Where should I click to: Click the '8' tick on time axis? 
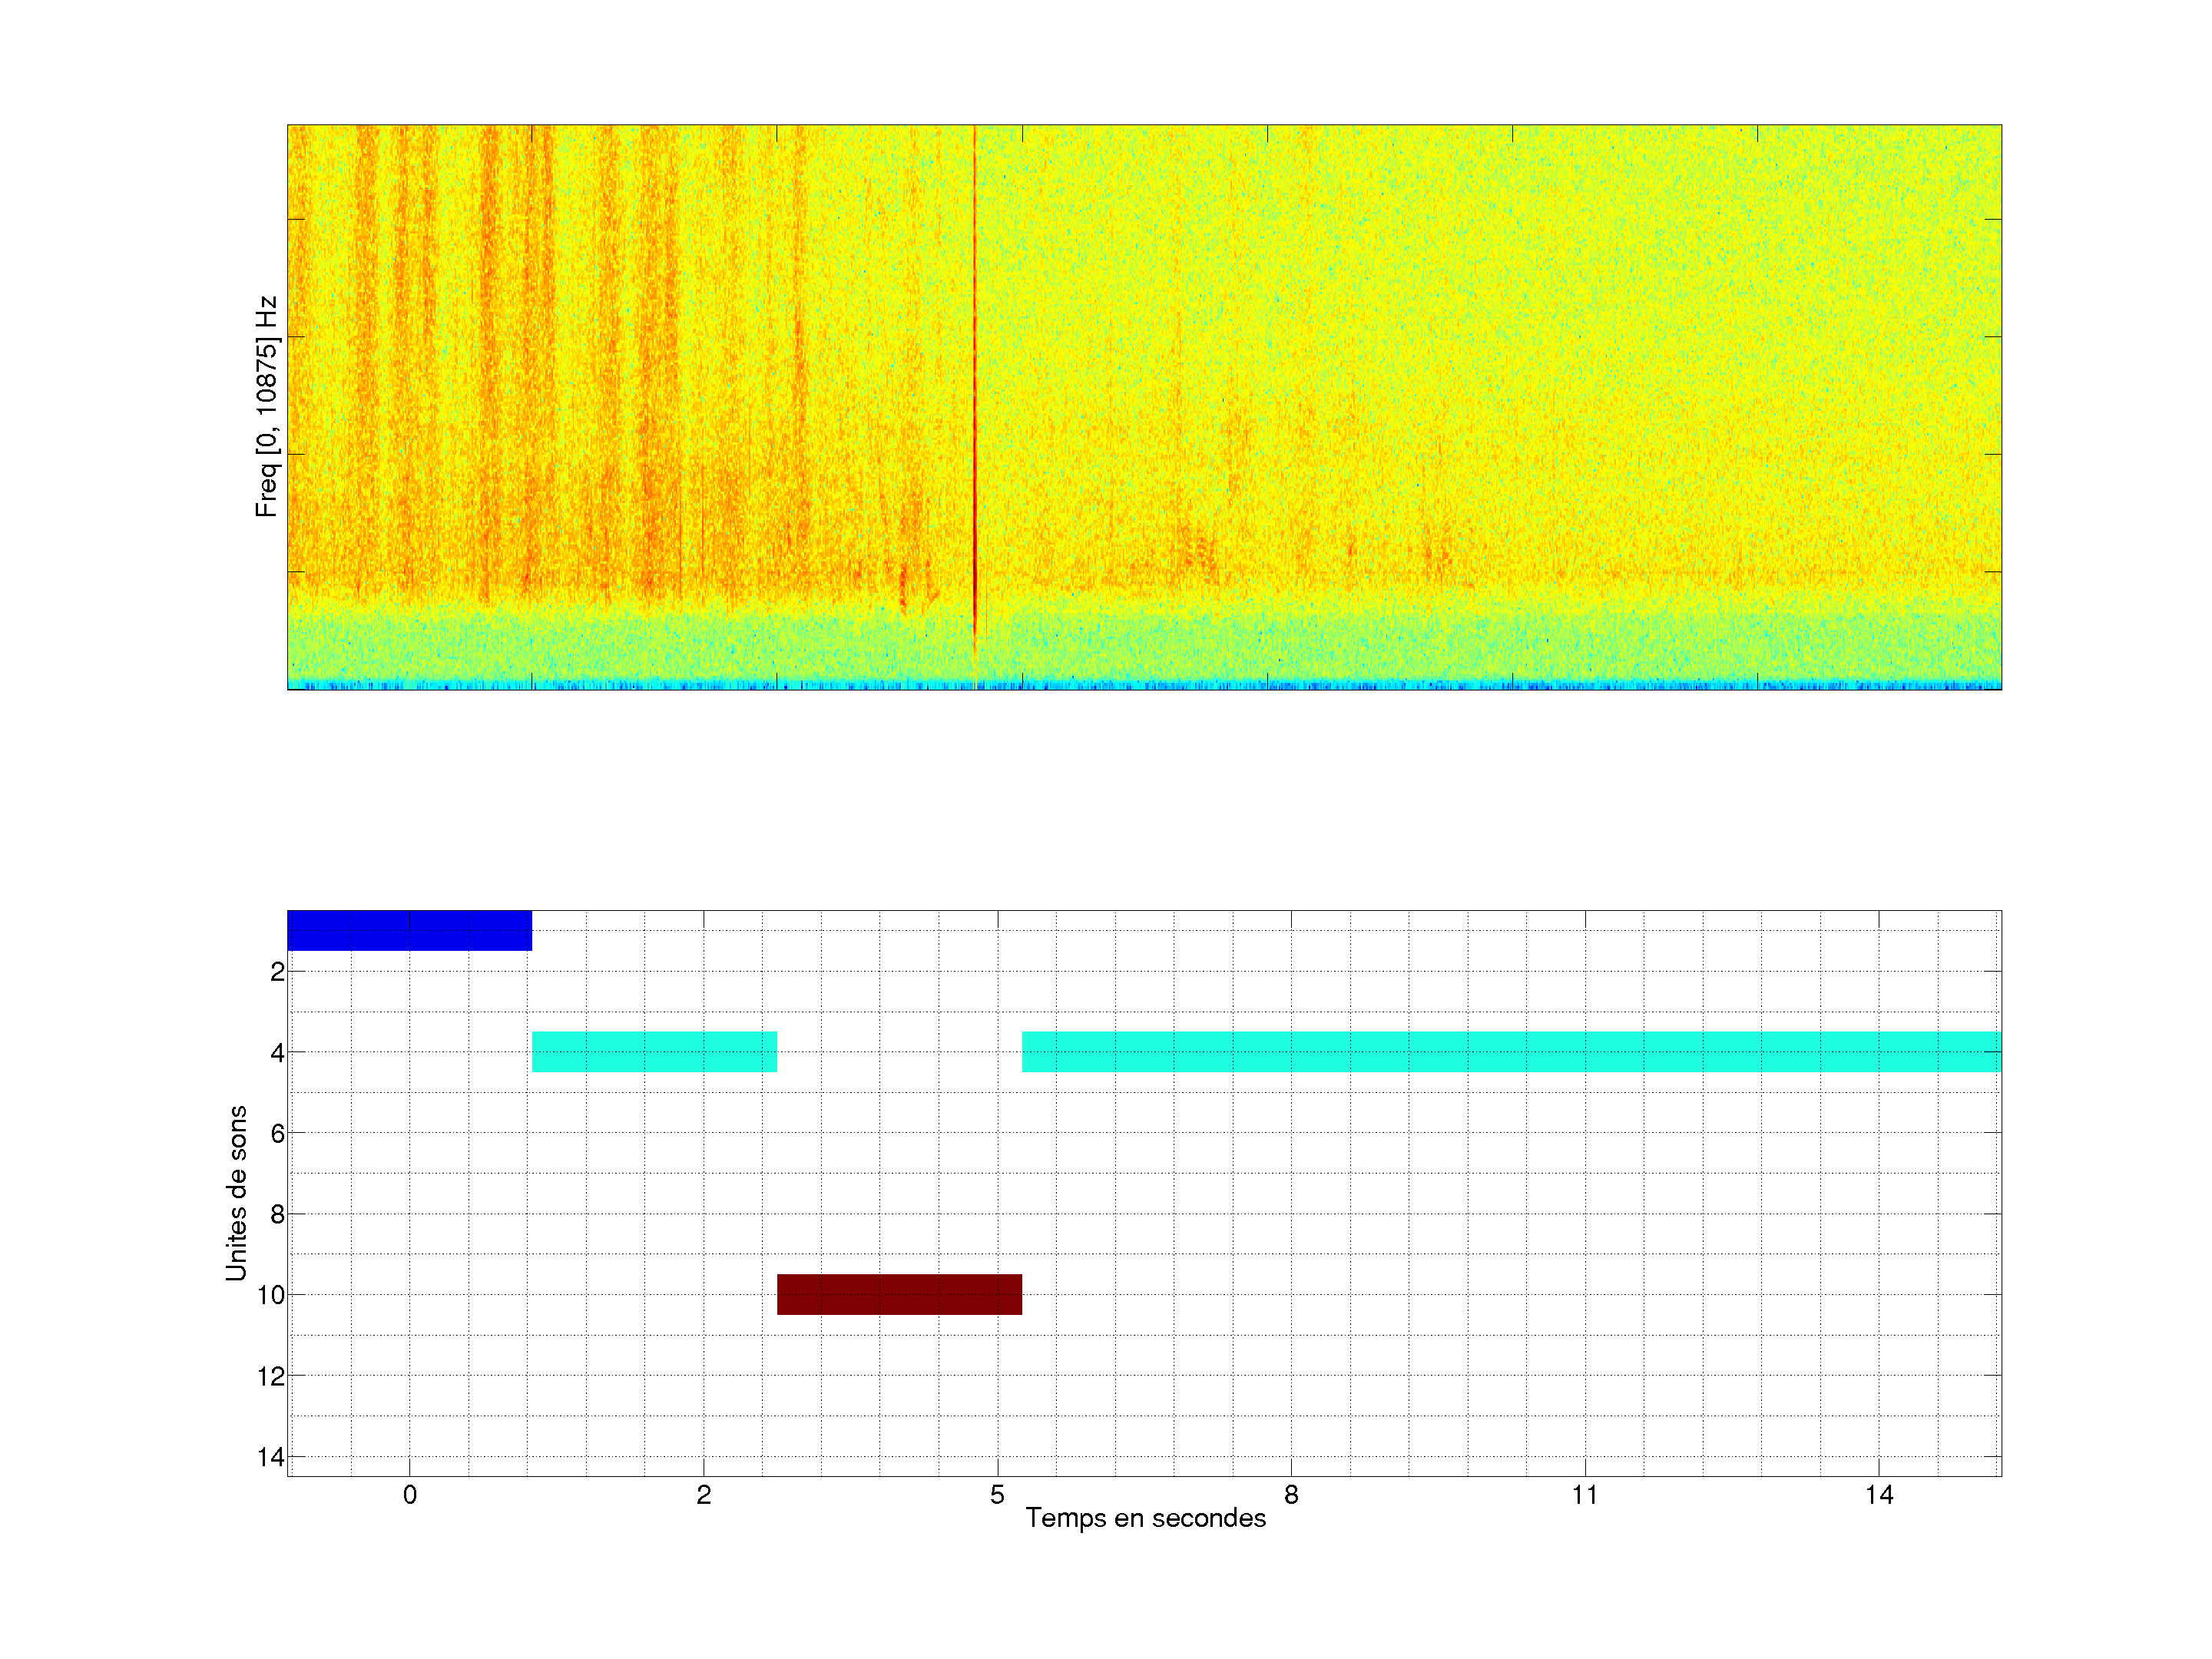[1291, 1495]
